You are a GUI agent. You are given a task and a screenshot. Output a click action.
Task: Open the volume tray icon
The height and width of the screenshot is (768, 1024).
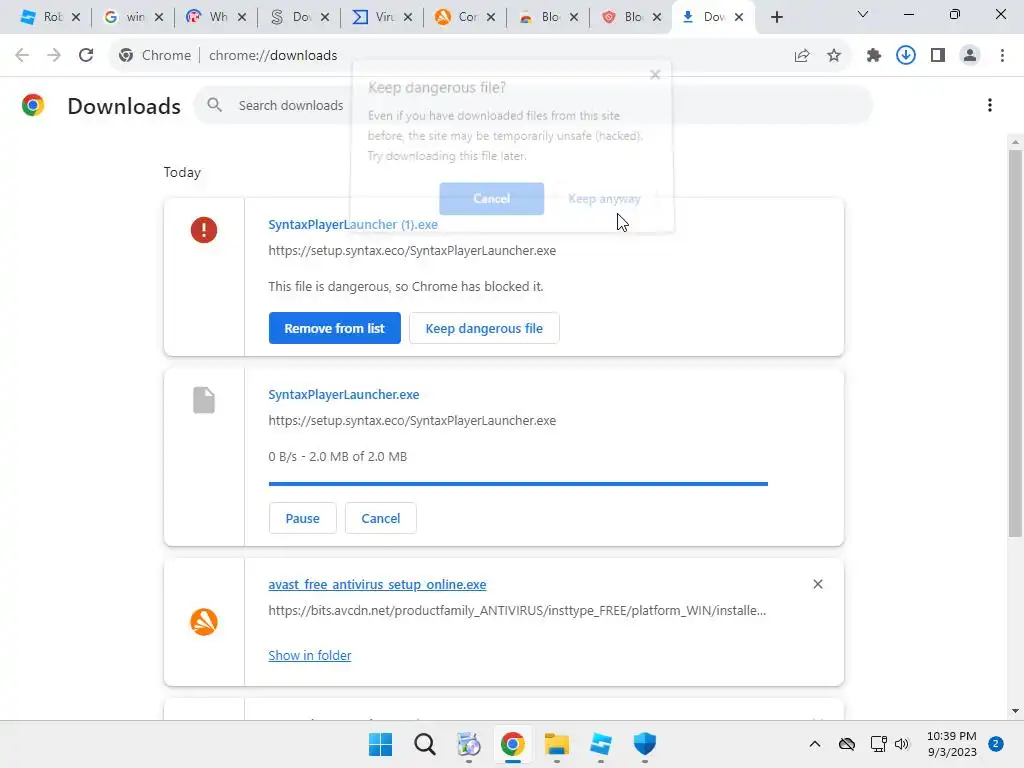(902, 744)
